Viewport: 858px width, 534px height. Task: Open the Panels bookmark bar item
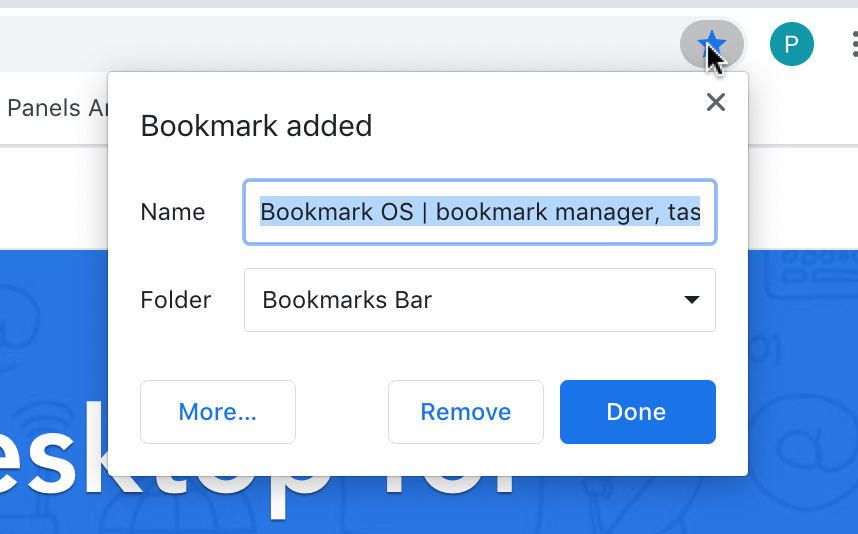coord(55,108)
